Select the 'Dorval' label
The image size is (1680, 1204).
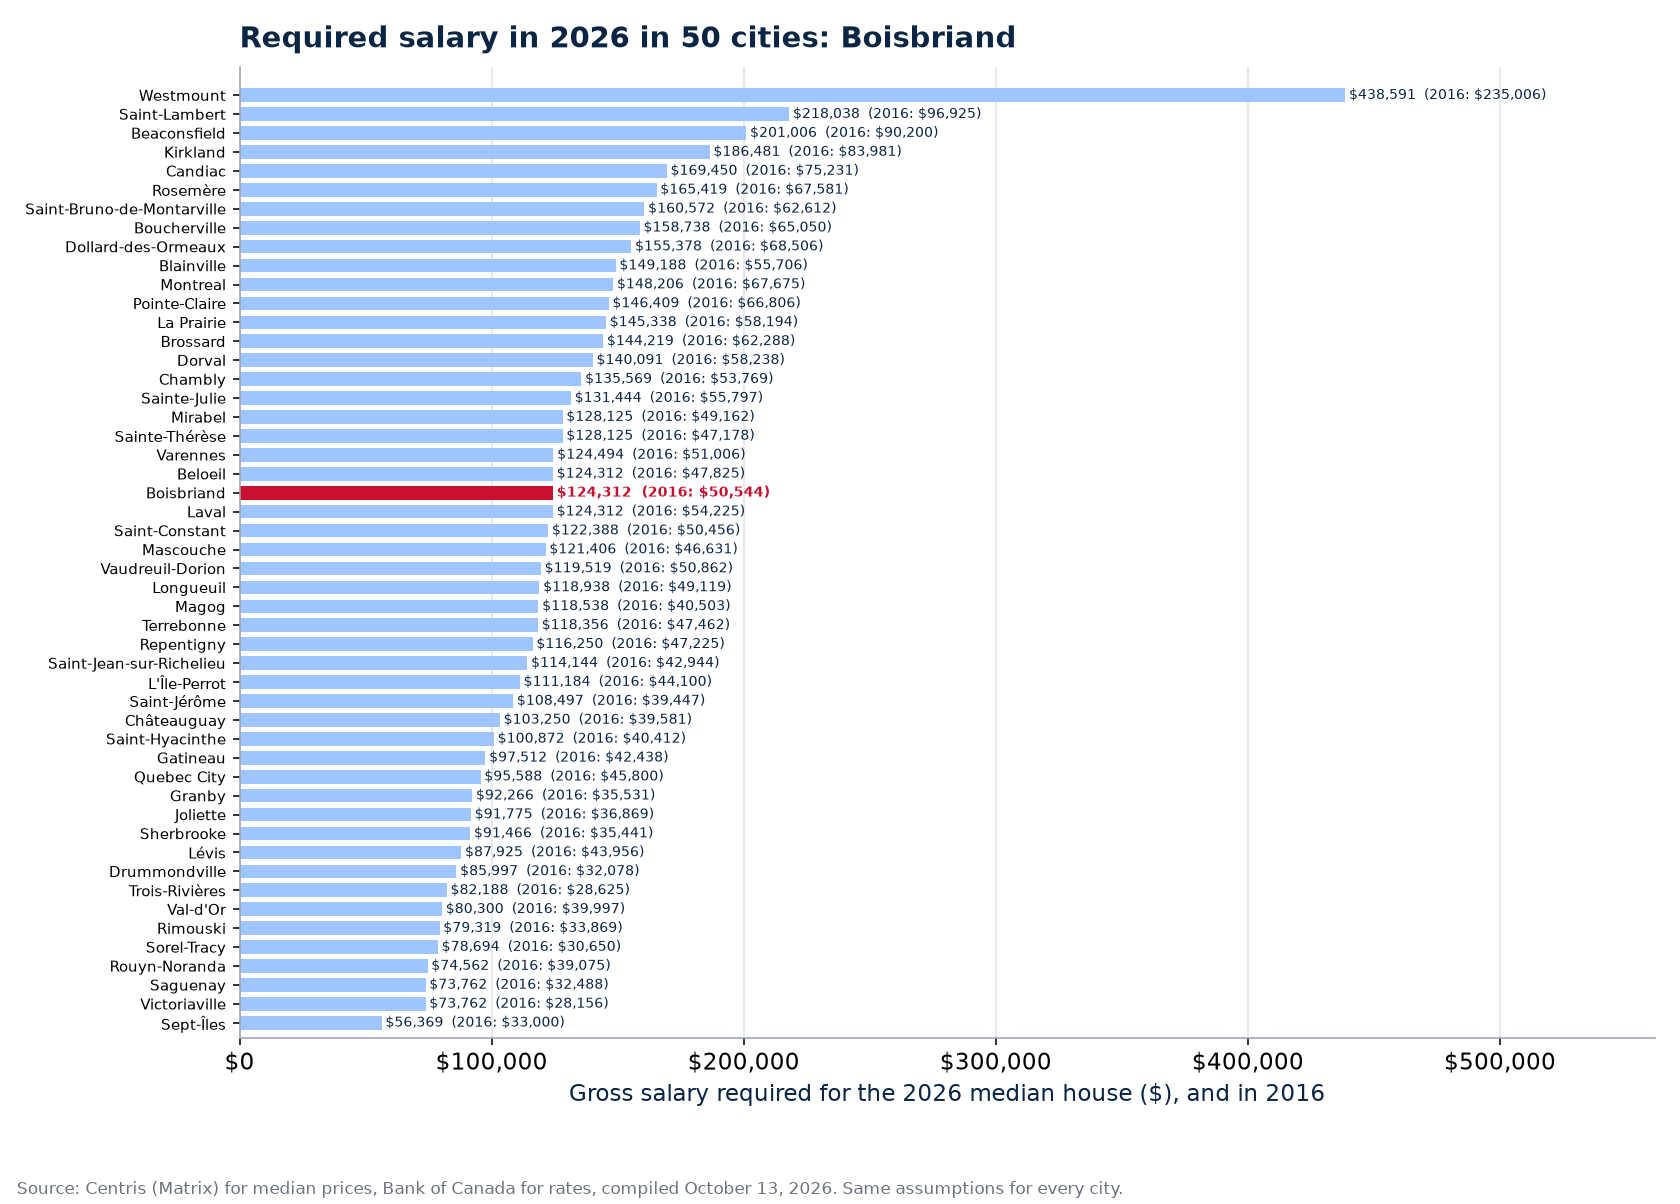pyautogui.click(x=202, y=361)
